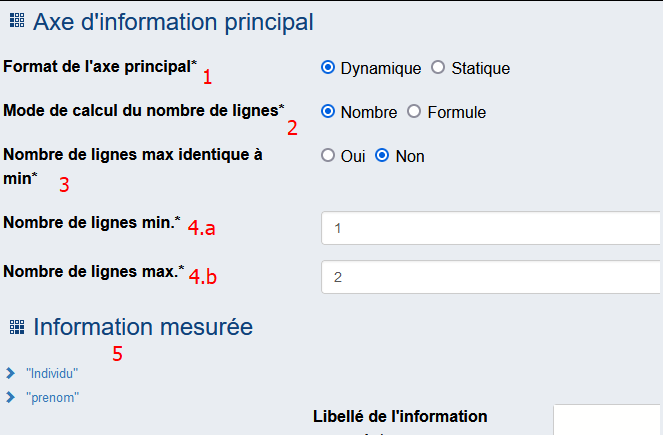Click the grid icon beside Axe d'information principal
The height and width of the screenshot is (435, 663).
pos(17,20)
